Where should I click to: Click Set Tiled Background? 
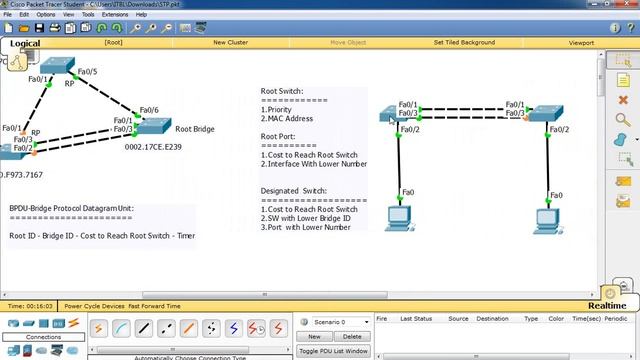(464, 42)
